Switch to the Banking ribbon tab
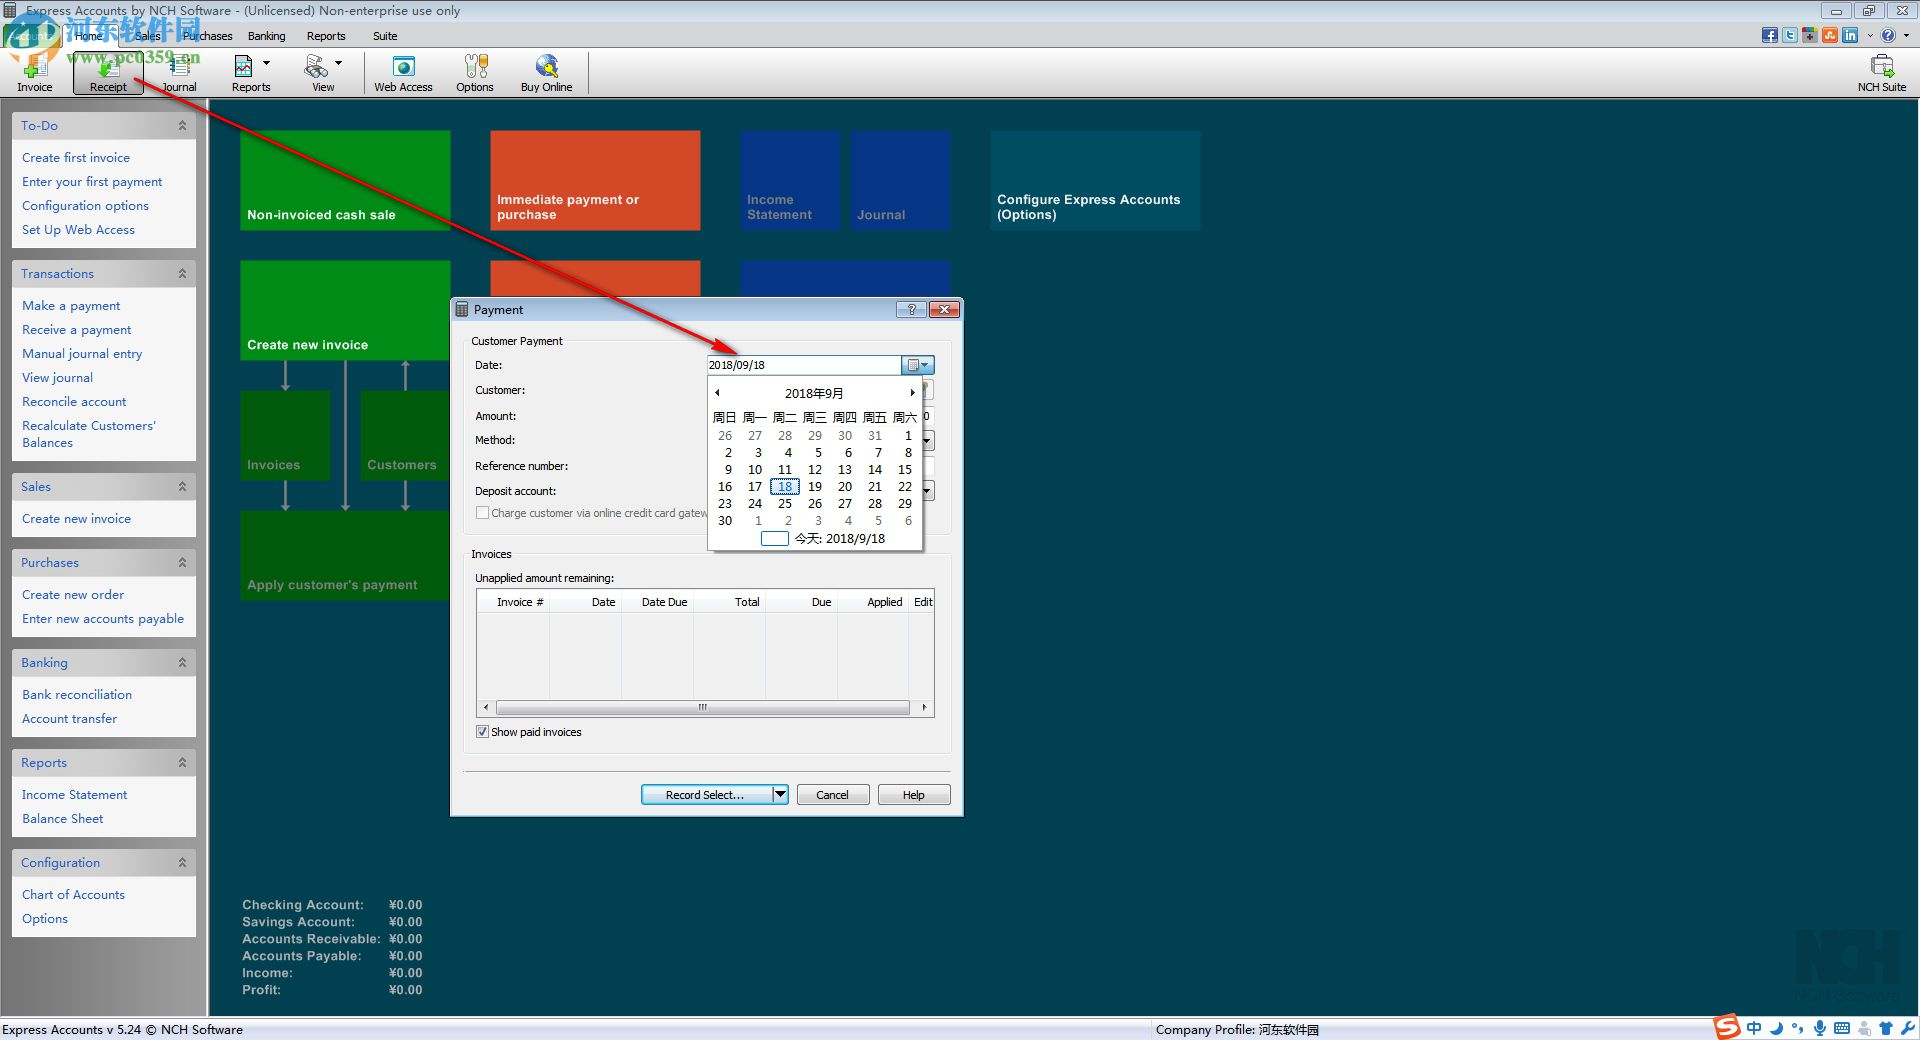 (267, 36)
